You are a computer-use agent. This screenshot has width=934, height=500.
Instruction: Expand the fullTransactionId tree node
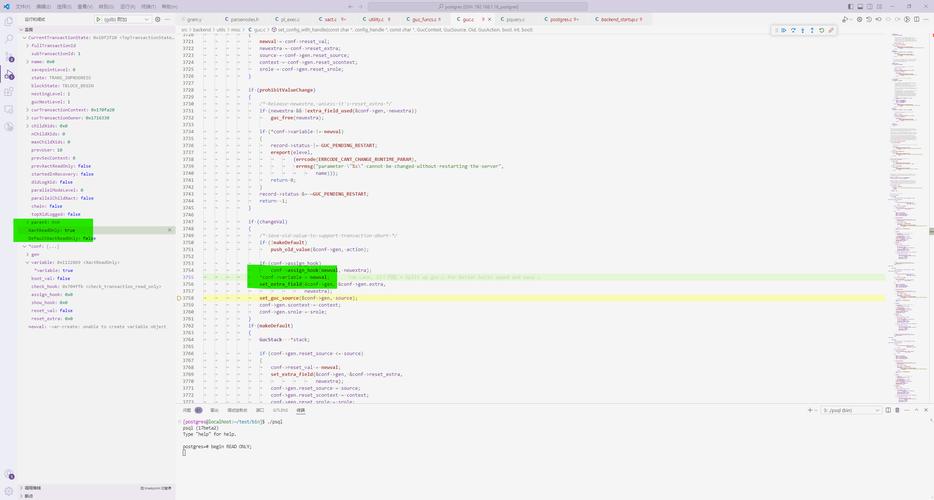coord(28,45)
